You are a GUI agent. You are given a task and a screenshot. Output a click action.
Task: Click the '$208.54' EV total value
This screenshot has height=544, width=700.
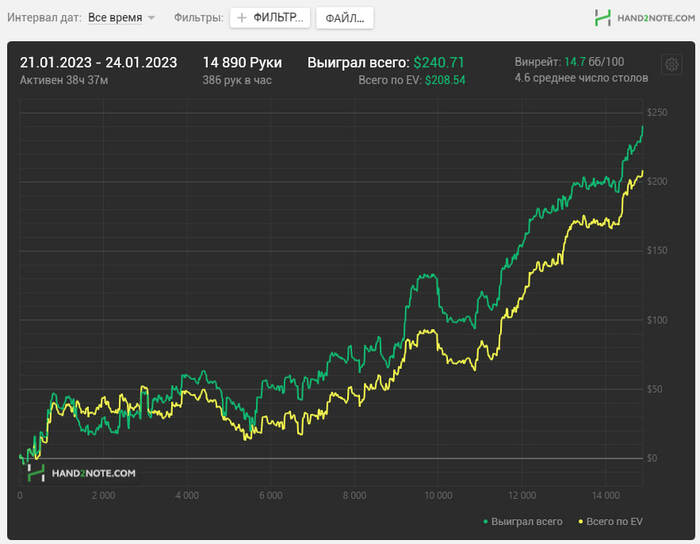[445, 80]
